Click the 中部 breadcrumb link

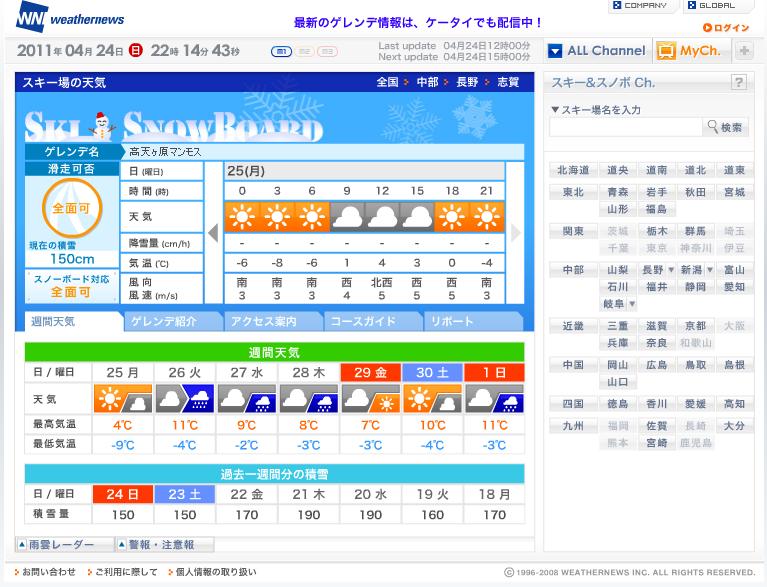point(427,82)
